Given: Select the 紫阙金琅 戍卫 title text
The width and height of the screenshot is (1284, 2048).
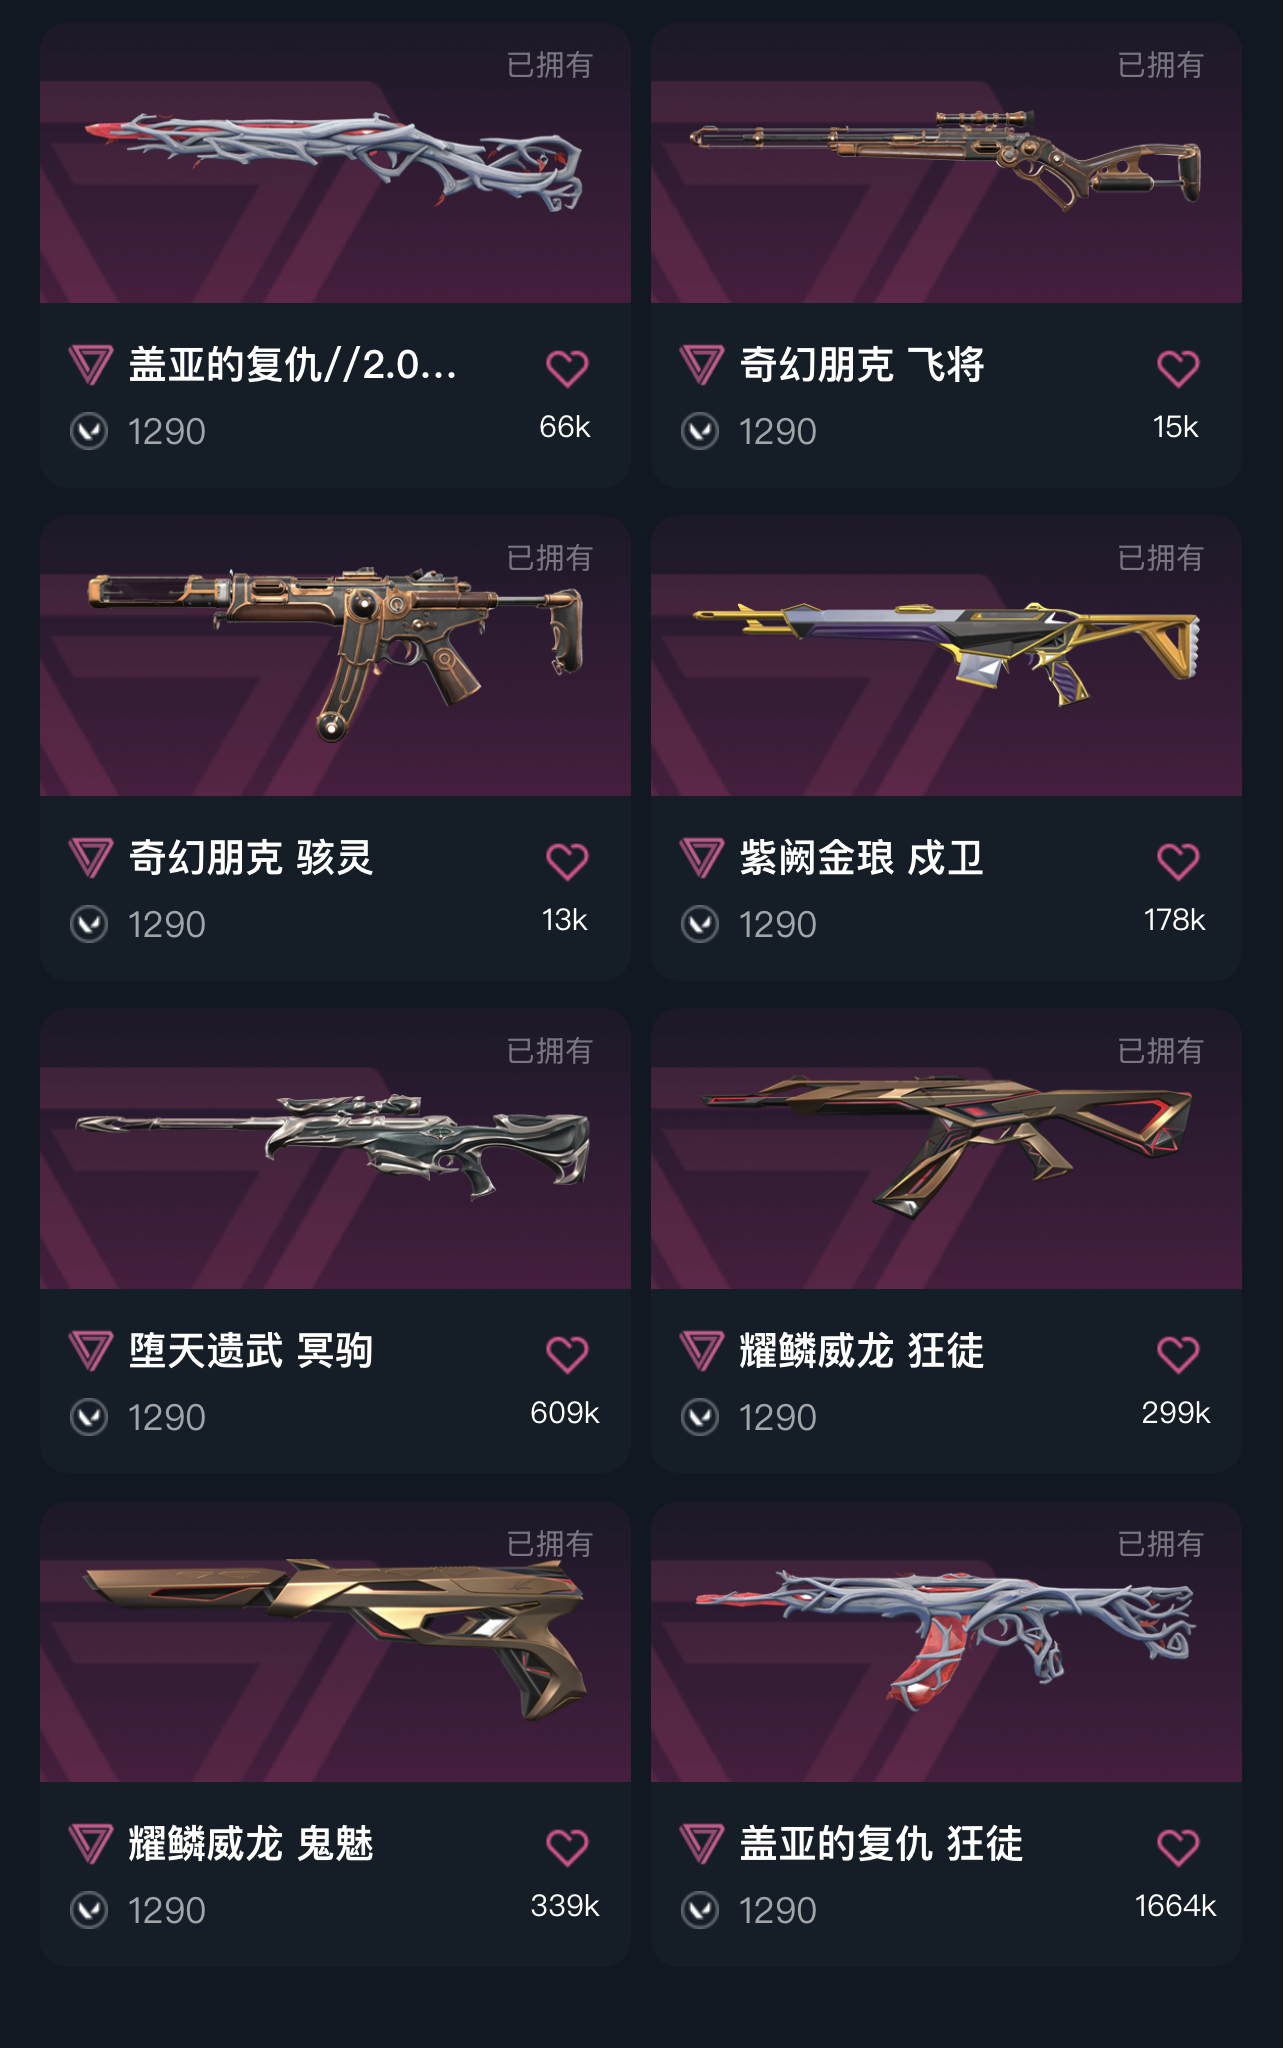Looking at the screenshot, I should point(861,858).
